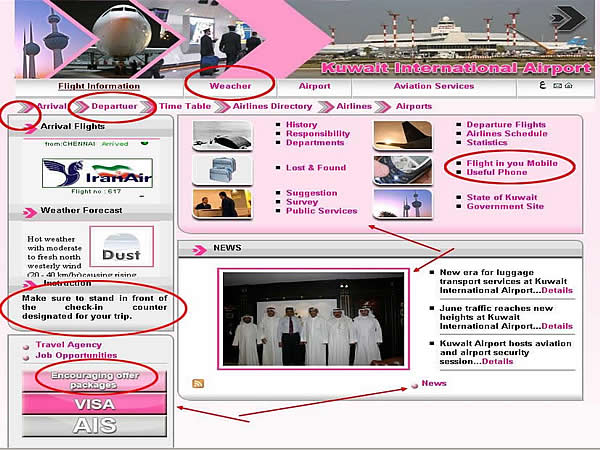Open the mobile phone thumbnail
Image resolution: width=600 pixels, height=450 pixels.
click(x=403, y=170)
